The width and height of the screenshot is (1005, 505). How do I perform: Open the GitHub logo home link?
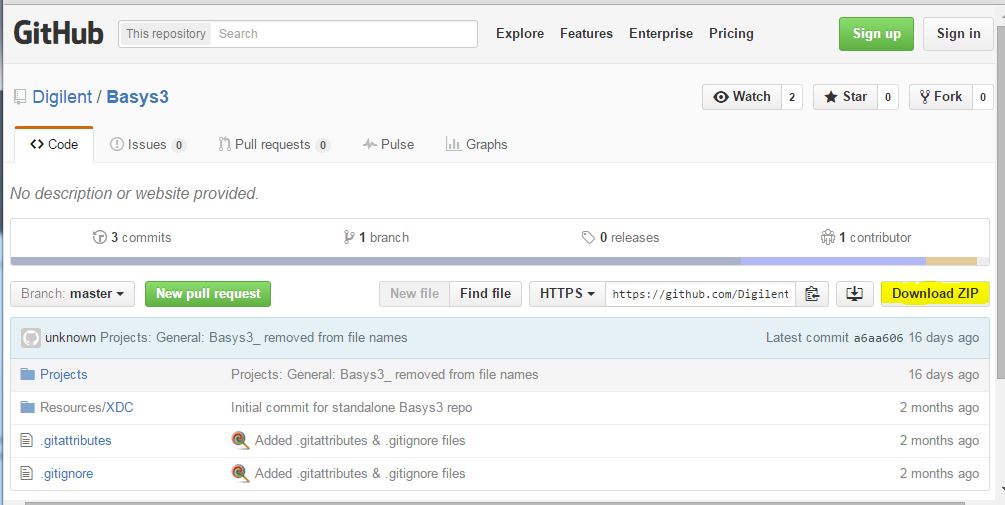click(x=58, y=33)
